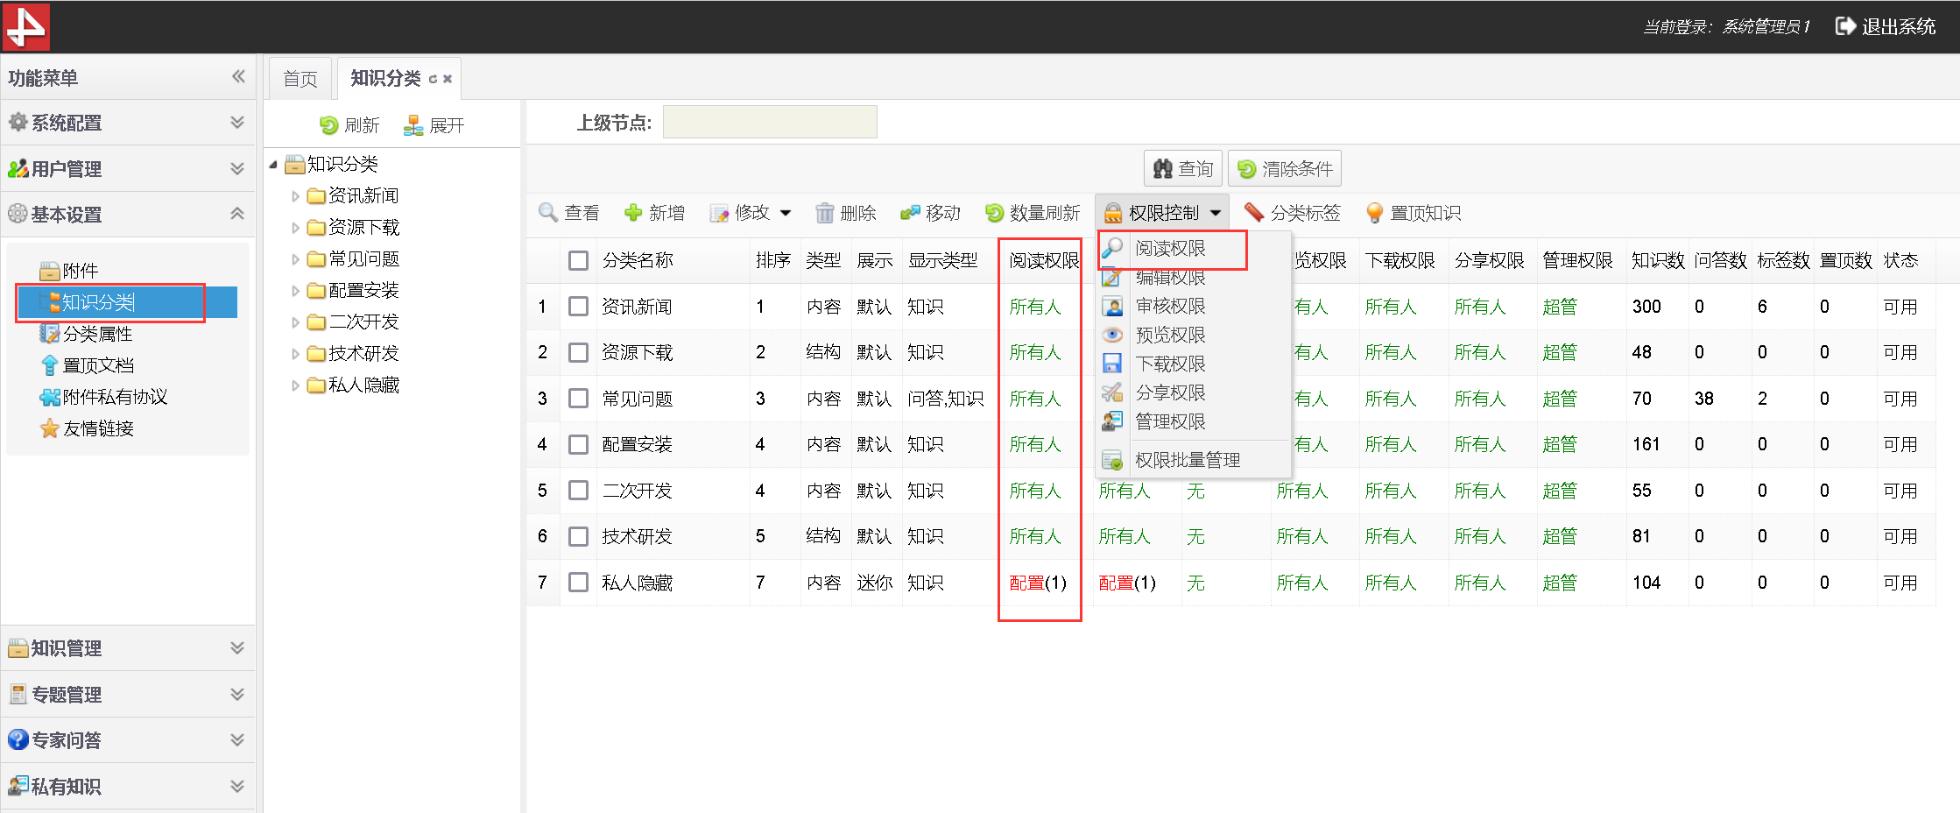Click the 删除 trash can toolbar item

[845, 212]
